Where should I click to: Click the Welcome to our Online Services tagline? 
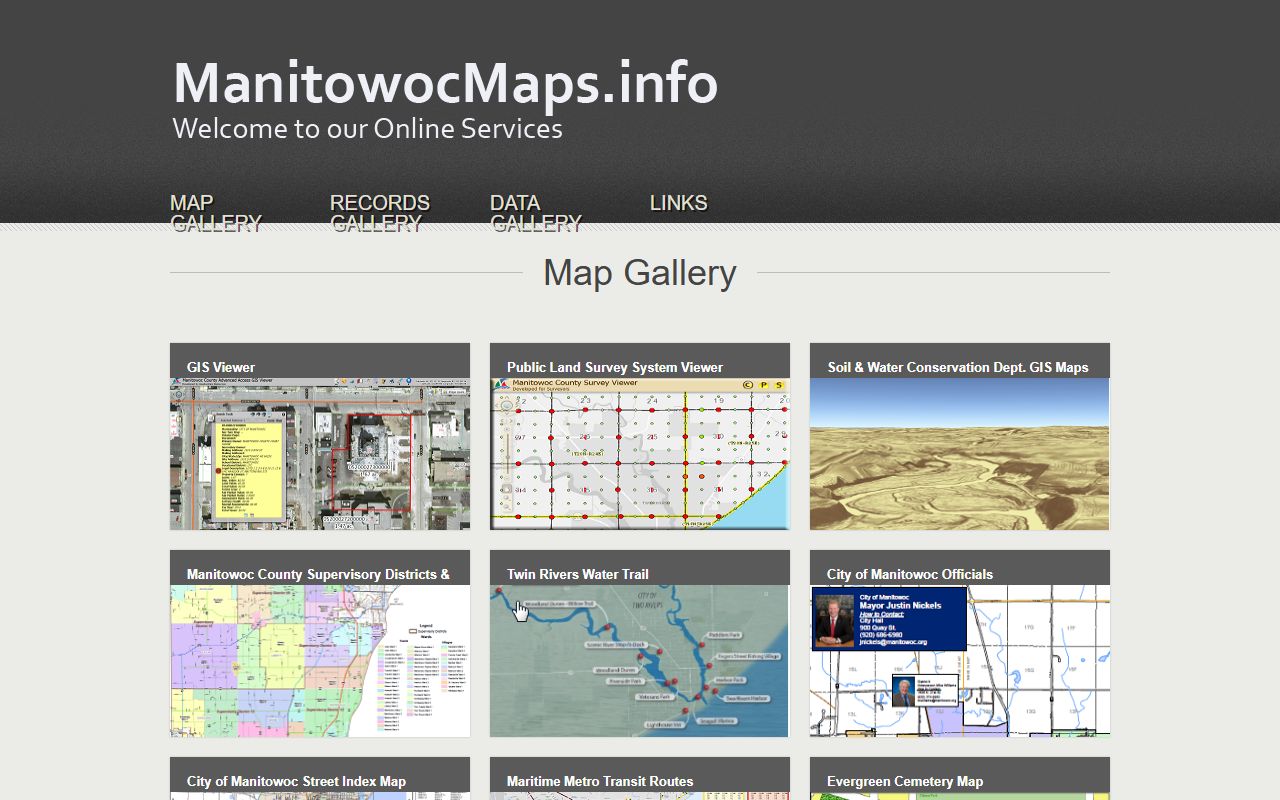(x=367, y=129)
